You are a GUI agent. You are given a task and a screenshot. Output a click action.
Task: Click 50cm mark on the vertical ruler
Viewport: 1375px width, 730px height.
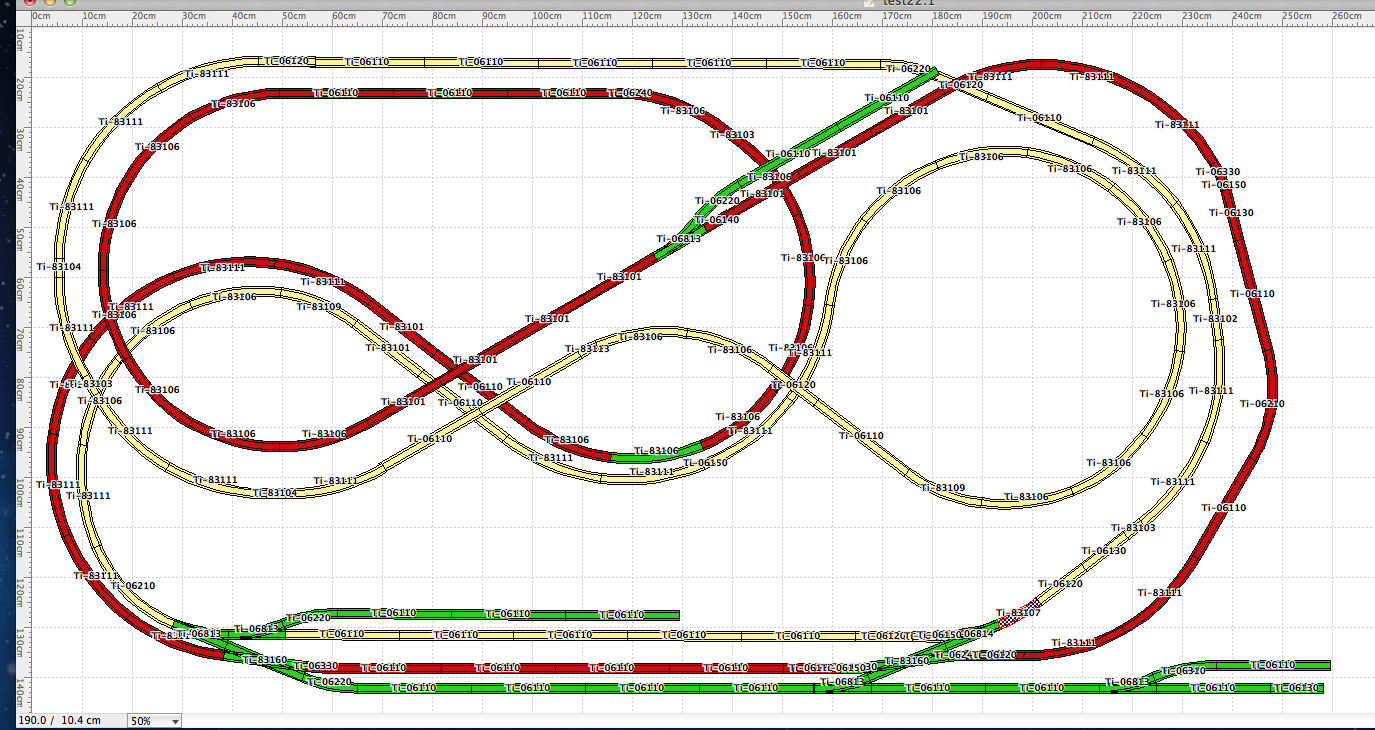coord(22,241)
